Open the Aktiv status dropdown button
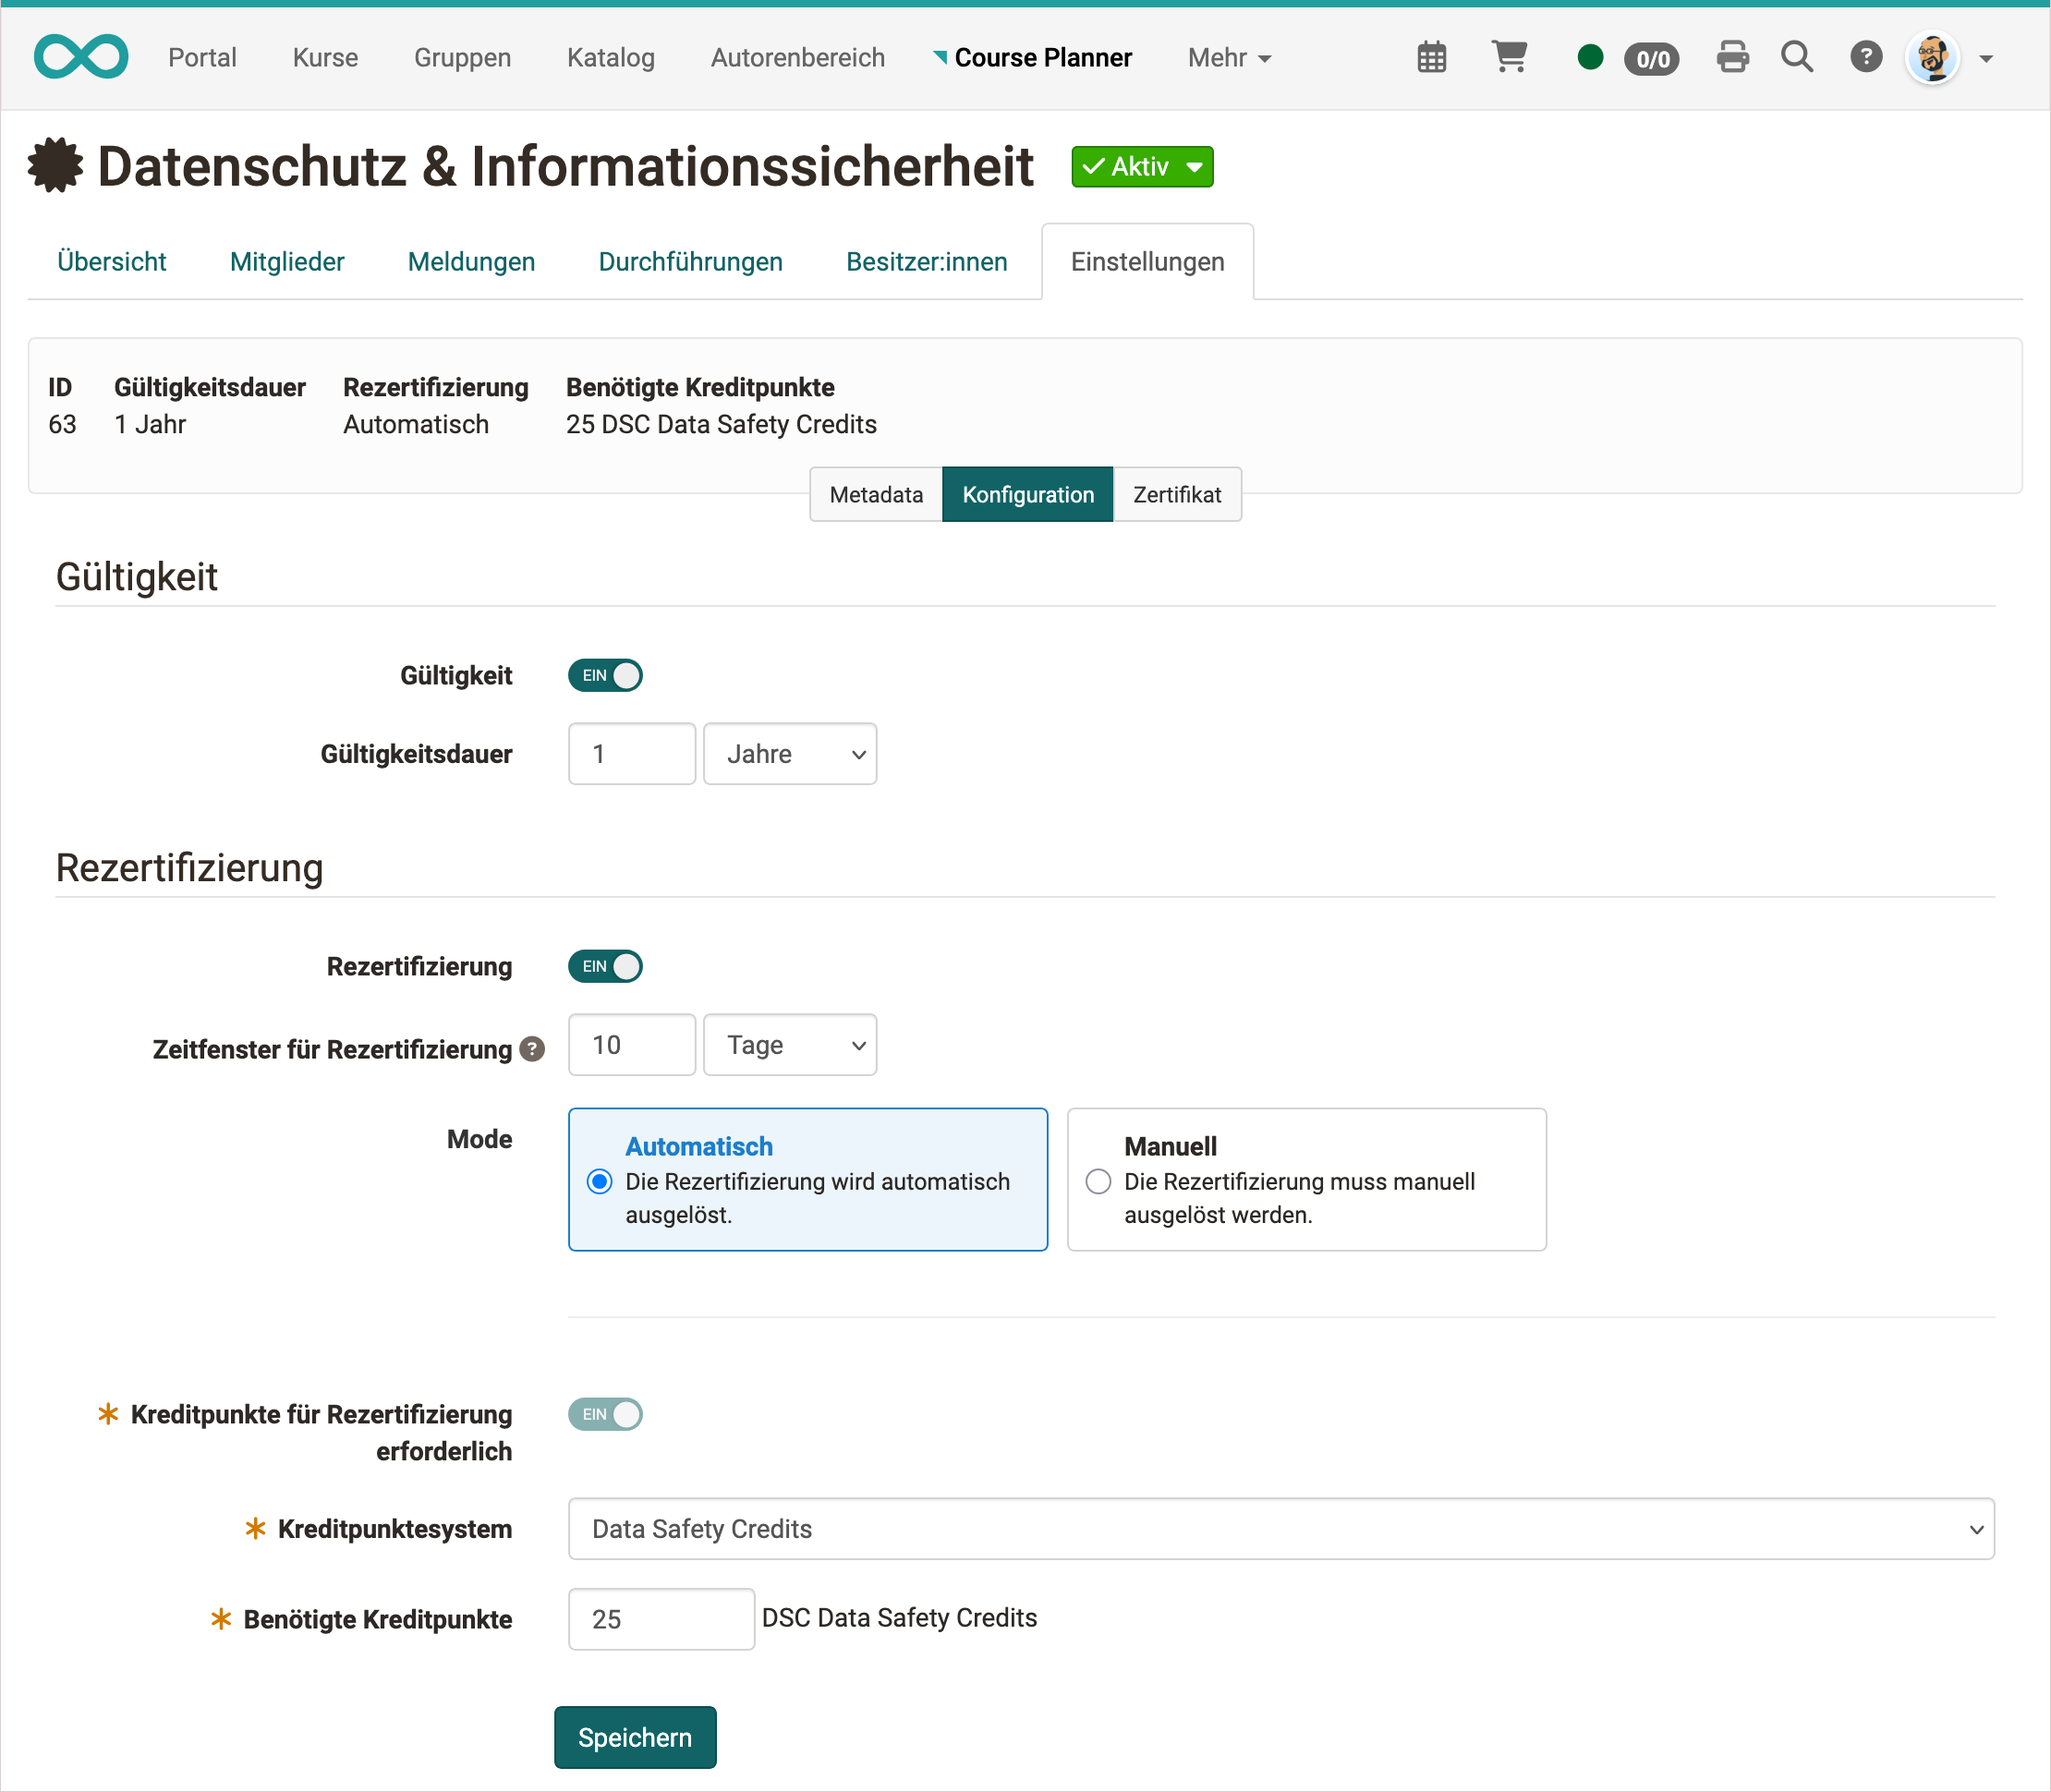2051x1792 pixels. 1141,166
